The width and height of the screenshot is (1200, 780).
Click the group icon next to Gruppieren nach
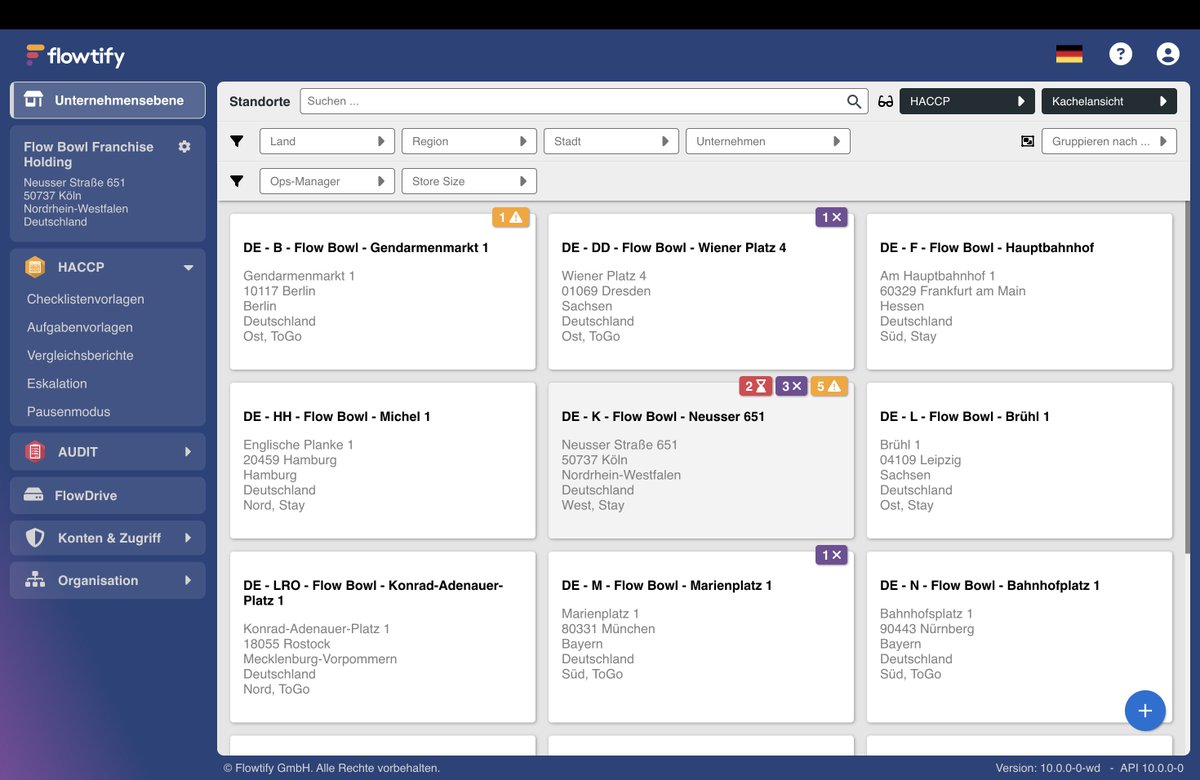[x=1027, y=141]
